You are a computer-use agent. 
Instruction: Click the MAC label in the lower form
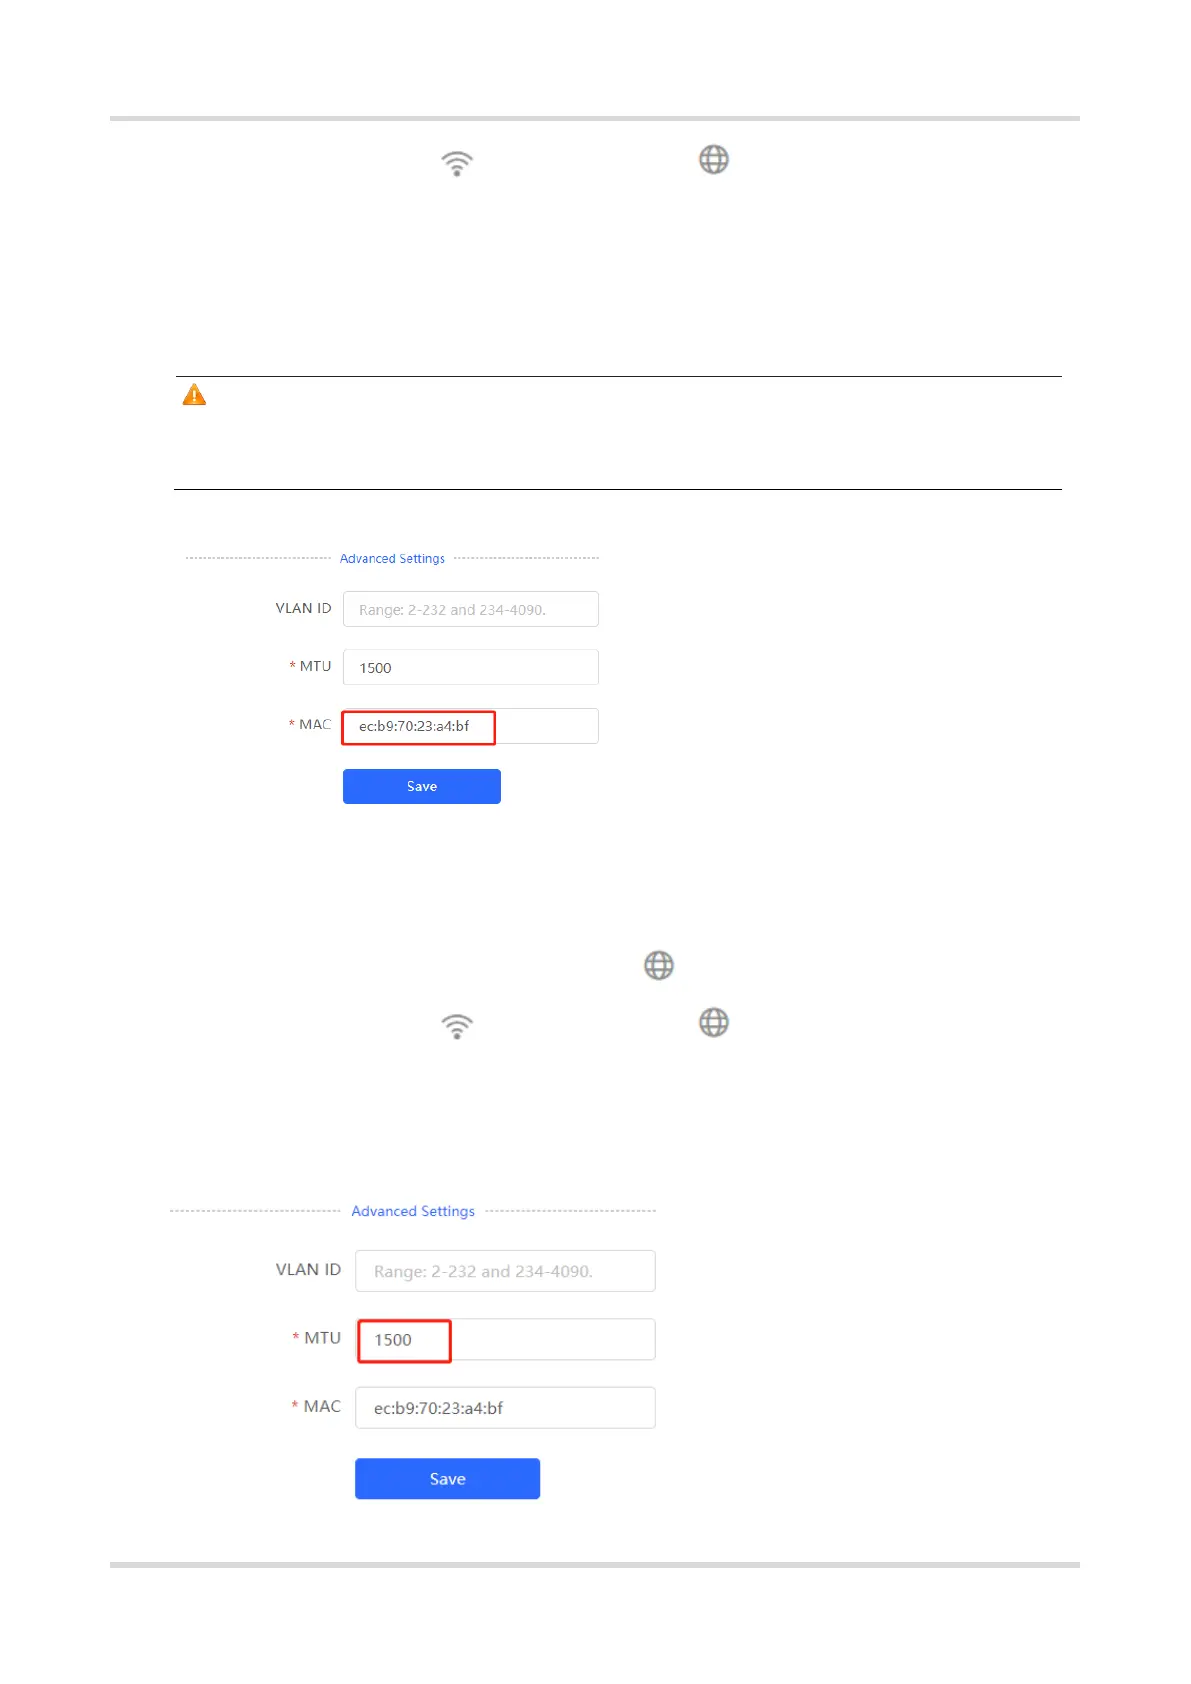[322, 1406]
